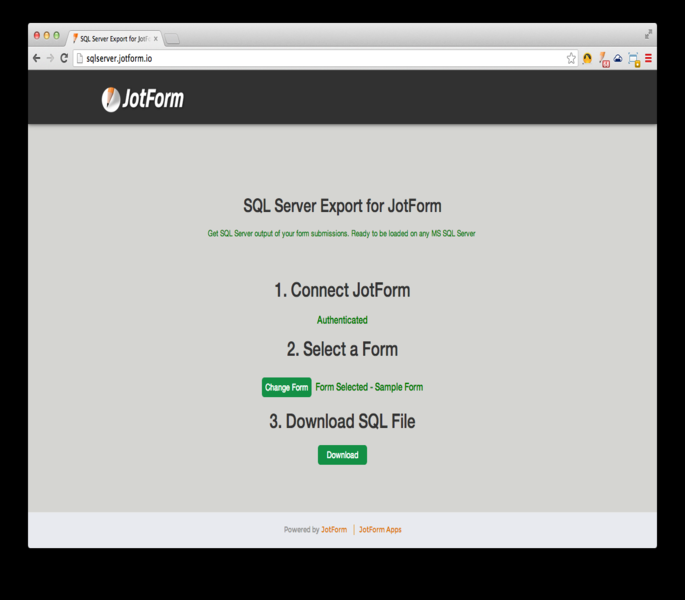685x600 pixels.
Task: Open a new browser tab
Action: click(172, 39)
